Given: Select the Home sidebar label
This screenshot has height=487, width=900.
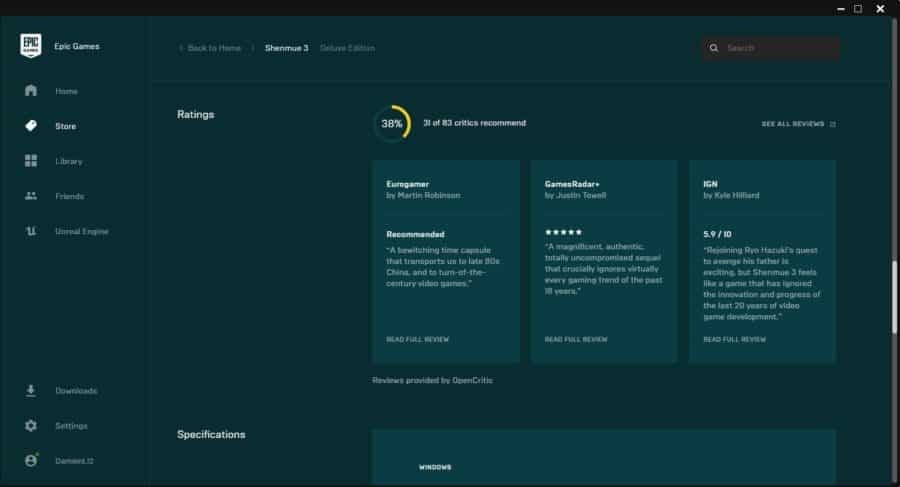Looking at the screenshot, I should [x=67, y=91].
